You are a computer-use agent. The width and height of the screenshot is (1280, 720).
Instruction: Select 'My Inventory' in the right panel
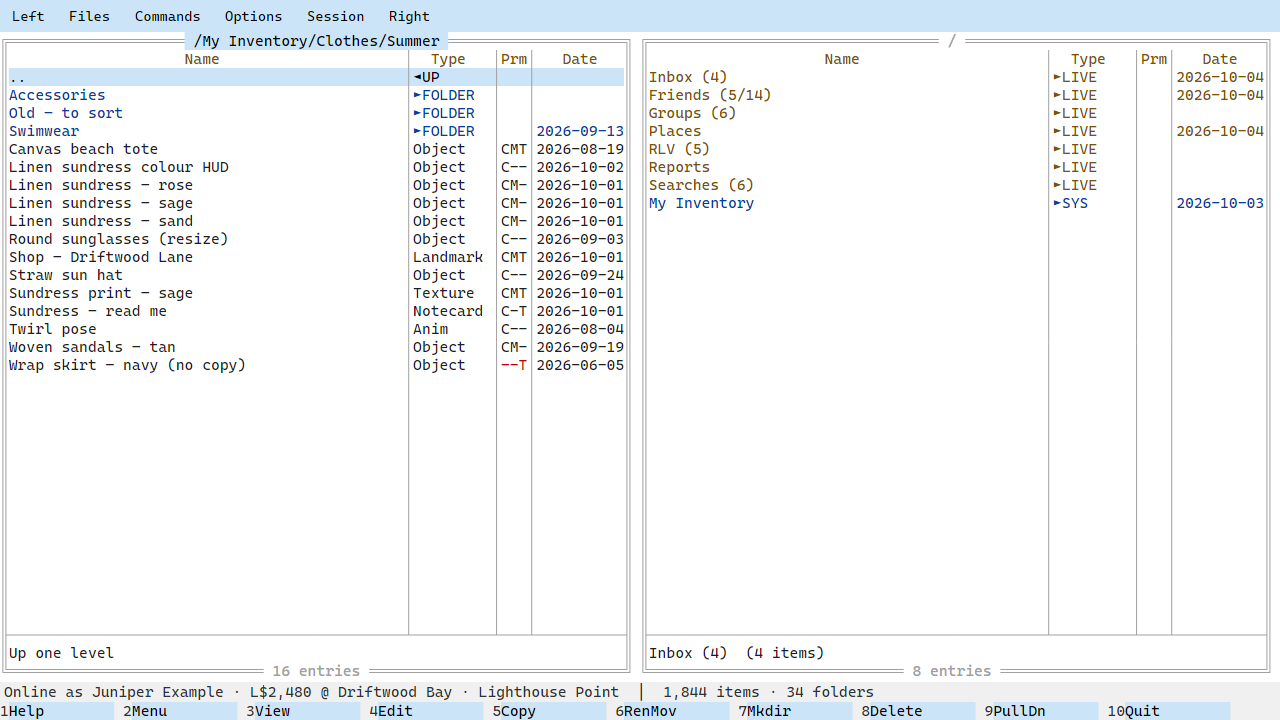tap(956, 203)
